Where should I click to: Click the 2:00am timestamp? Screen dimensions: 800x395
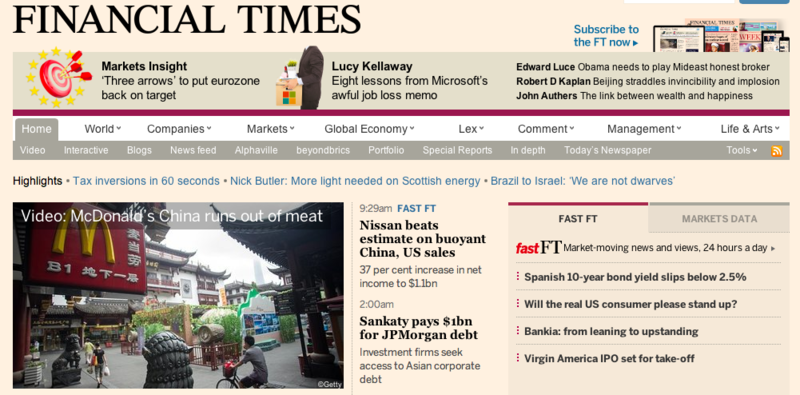pos(377,305)
